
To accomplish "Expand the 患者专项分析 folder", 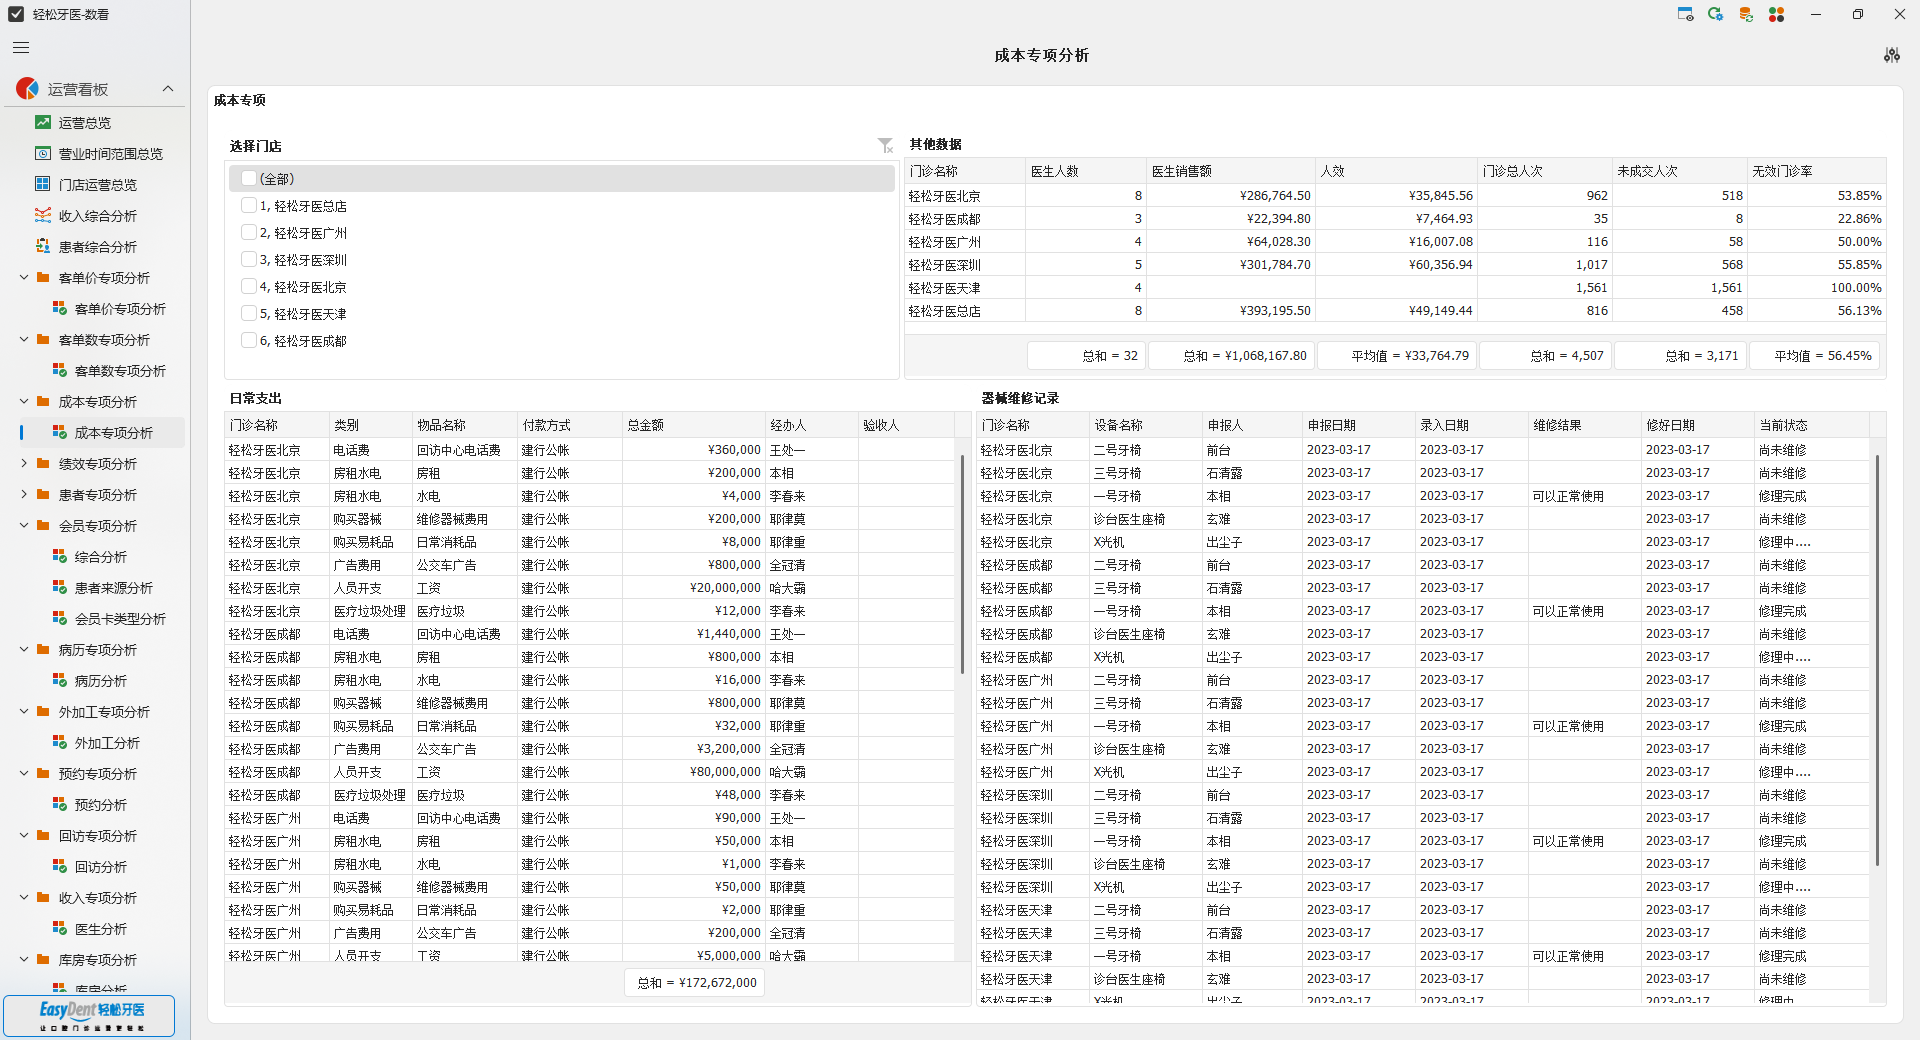I will [24, 495].
